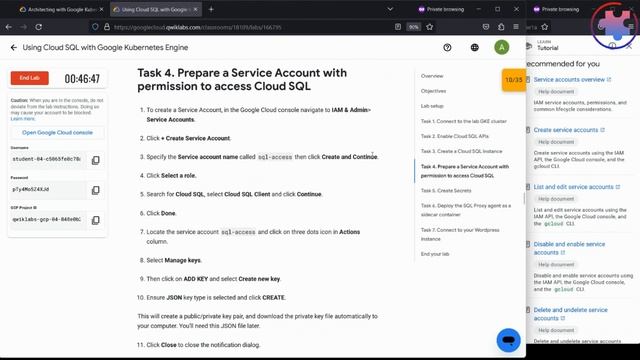Open Create service accounts tutorial link
The width and height of the screenshot is (640, 360).
click(x=566, y=130)
